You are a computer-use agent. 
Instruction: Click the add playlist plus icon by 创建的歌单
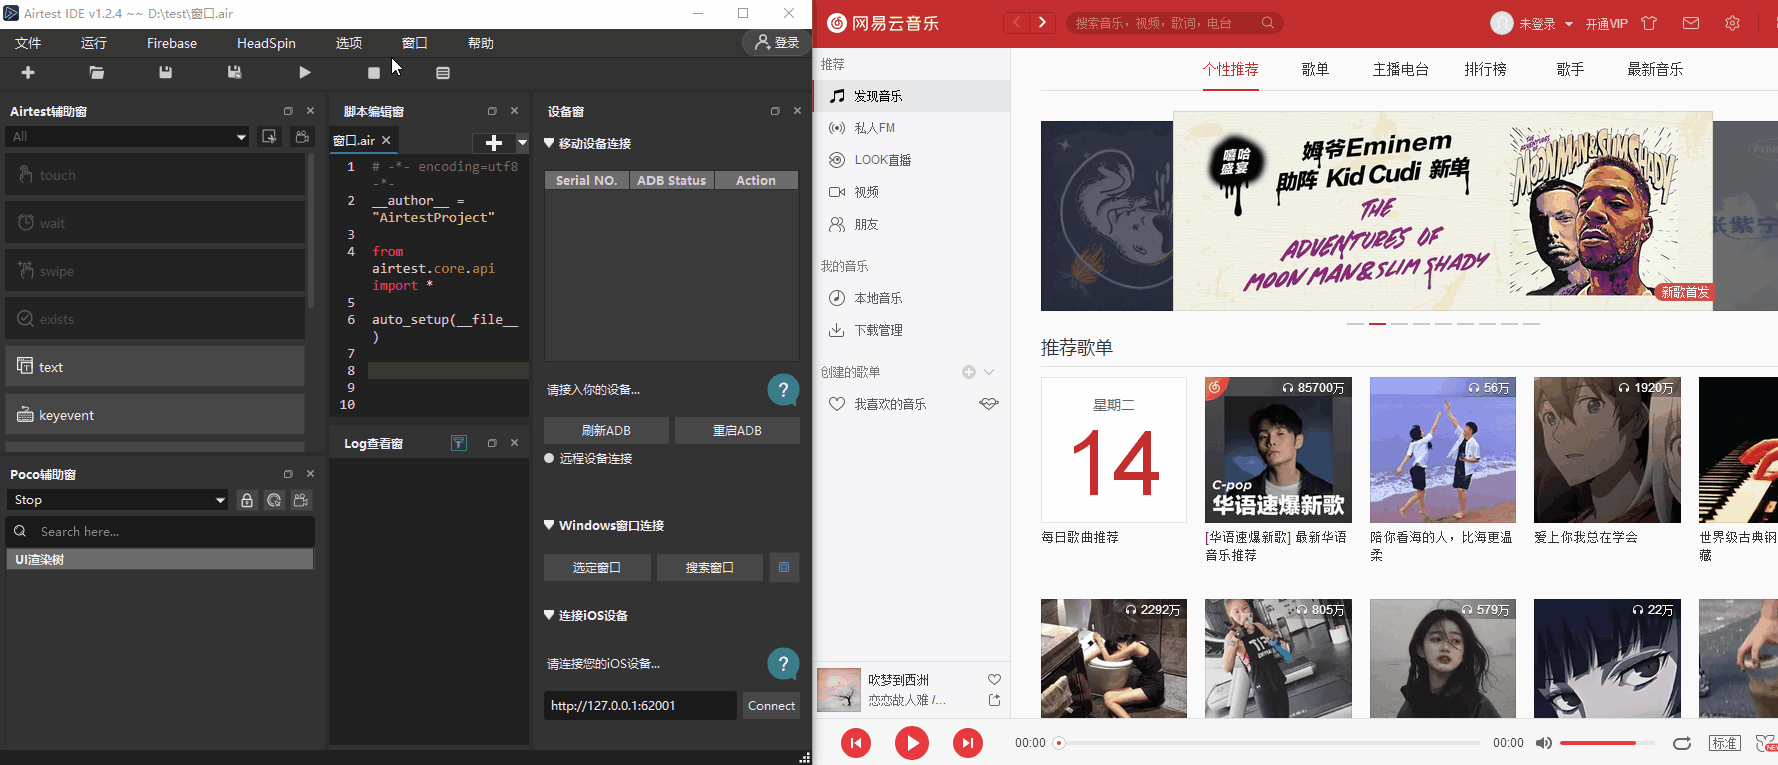pyautogui.click(x=969, y=372)
